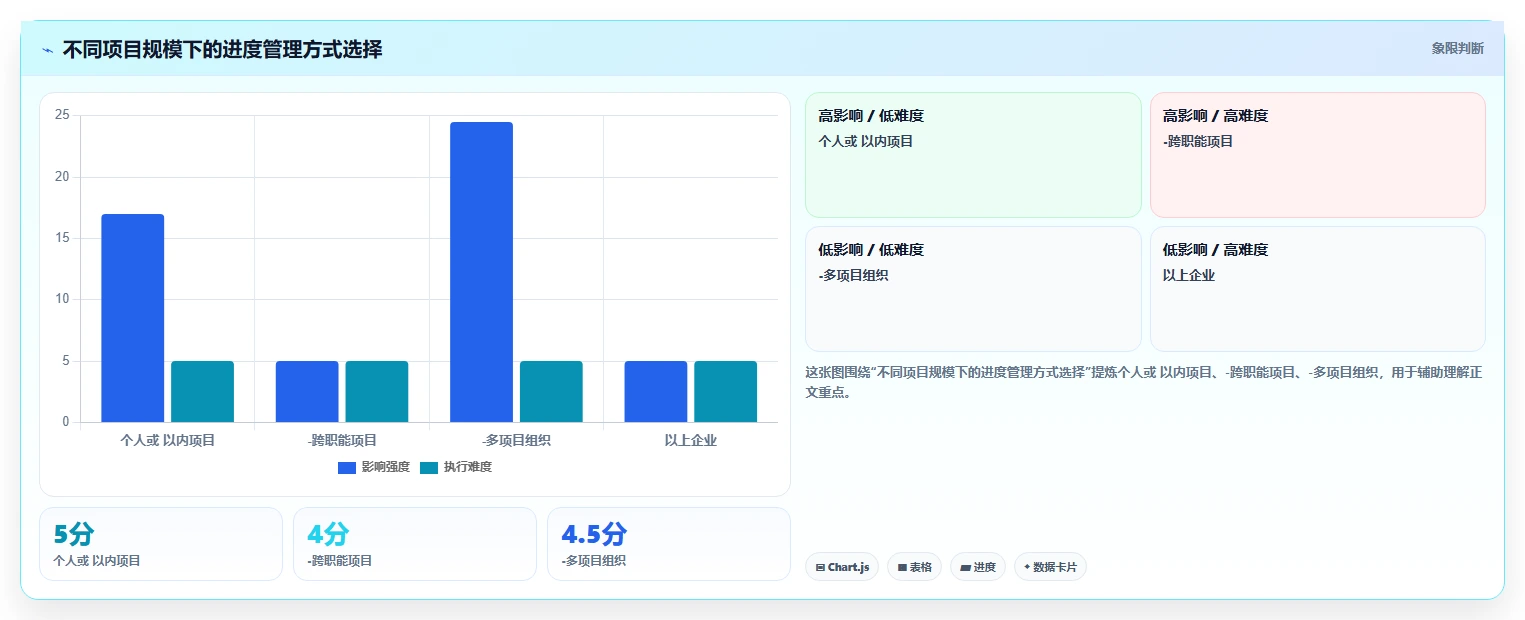Click the teal bar for 以上企业
1525x620 pixels.
[x=725, y=391]
